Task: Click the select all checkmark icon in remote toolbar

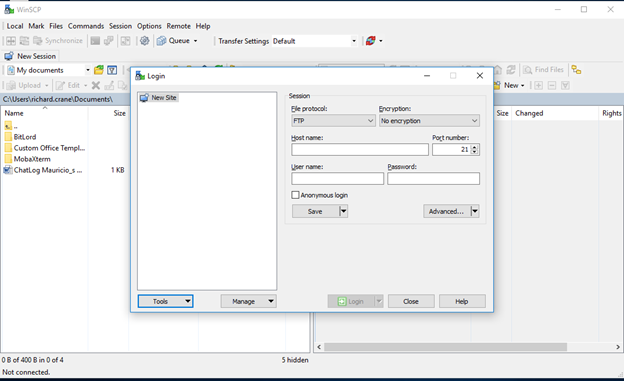Action: [x=566, y=85]
